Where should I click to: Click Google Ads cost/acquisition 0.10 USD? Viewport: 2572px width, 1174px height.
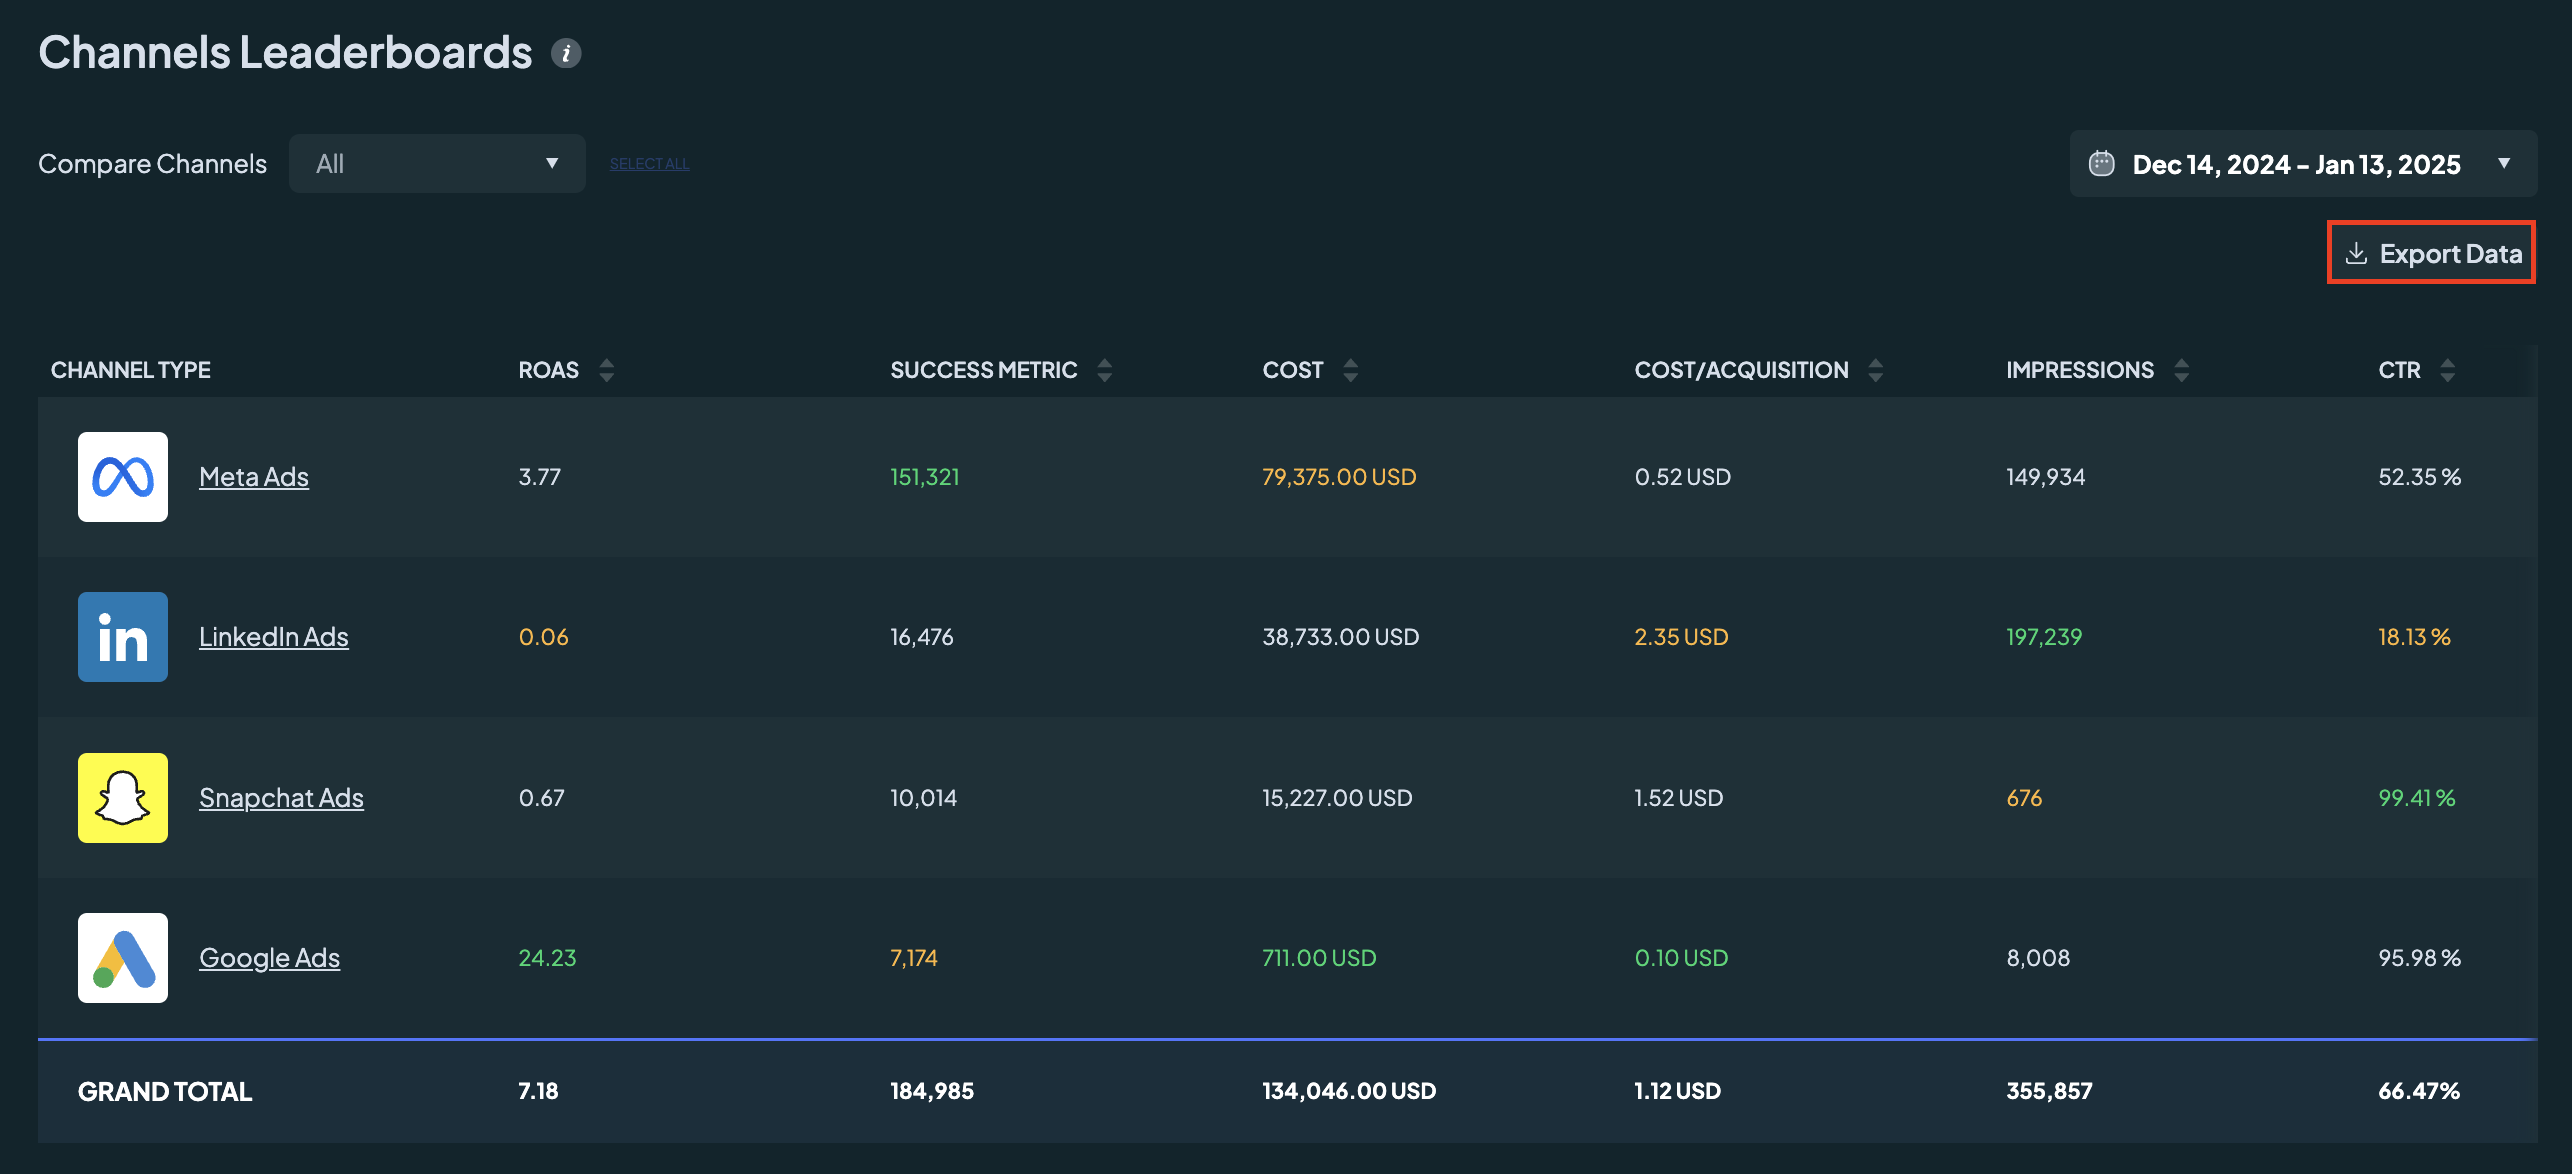[1681, 958]
